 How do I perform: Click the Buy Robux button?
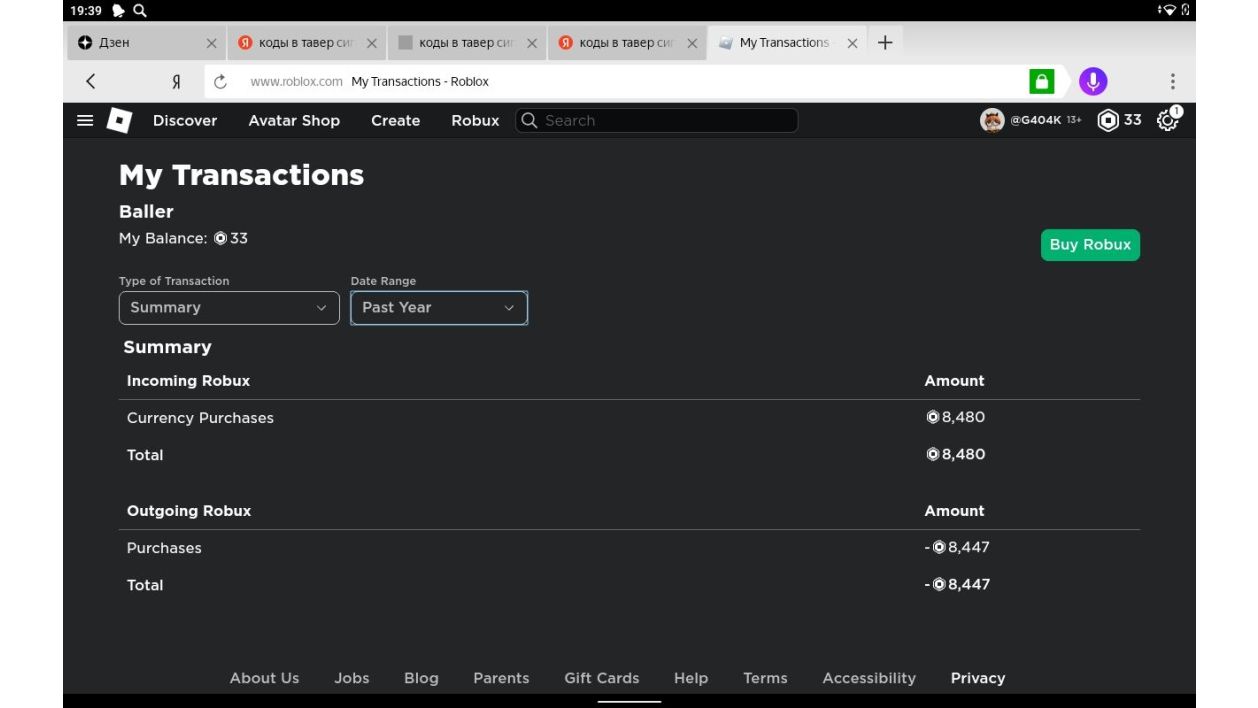pyautogui.click(x=1090, y=245)
